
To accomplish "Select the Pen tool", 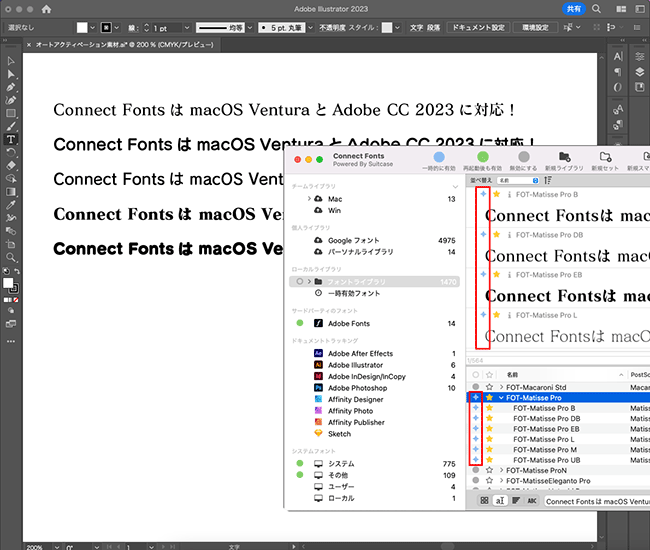I will [x=11, y=87].
